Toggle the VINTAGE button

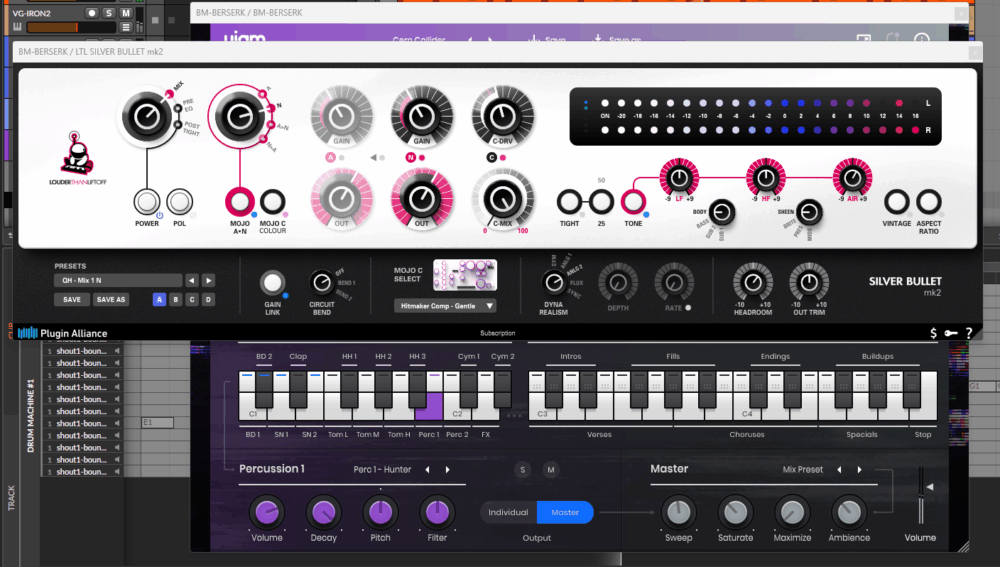(x=897, y=202)
